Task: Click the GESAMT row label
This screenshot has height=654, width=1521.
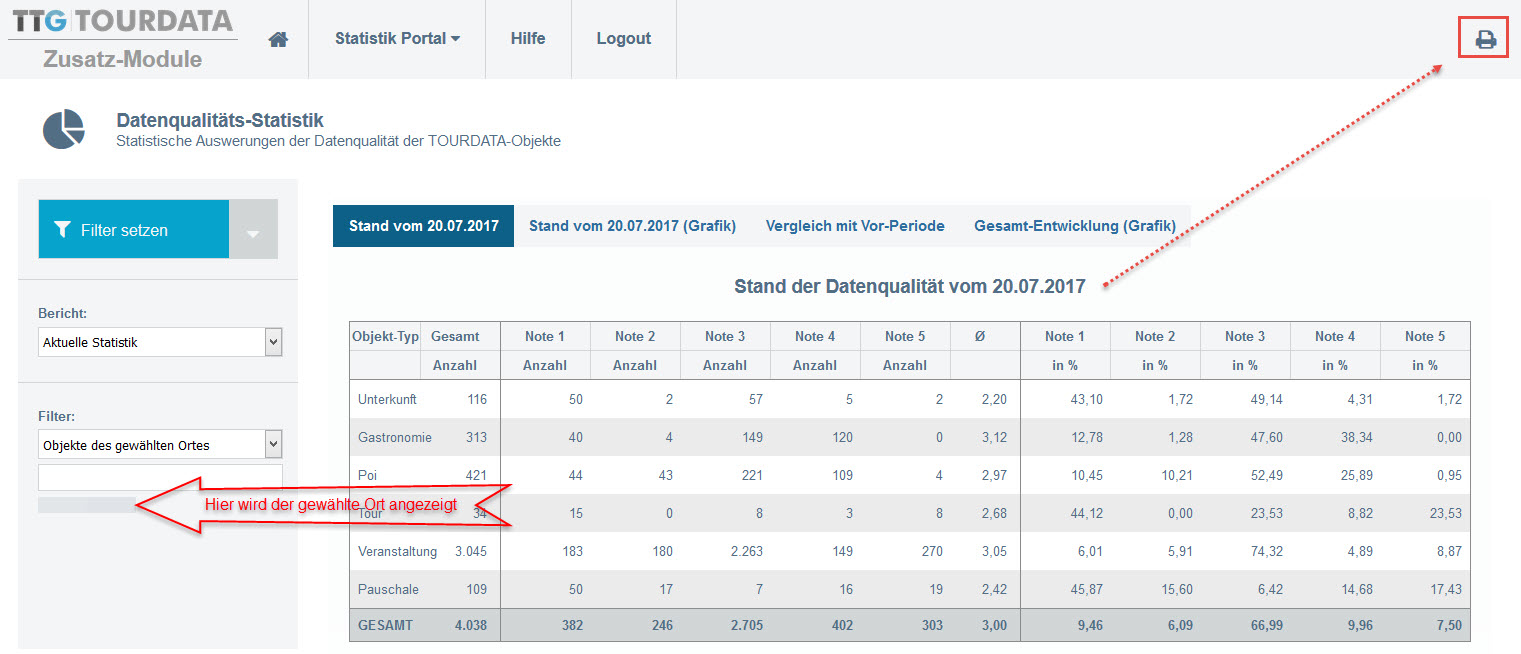Action: coord(385,626)
